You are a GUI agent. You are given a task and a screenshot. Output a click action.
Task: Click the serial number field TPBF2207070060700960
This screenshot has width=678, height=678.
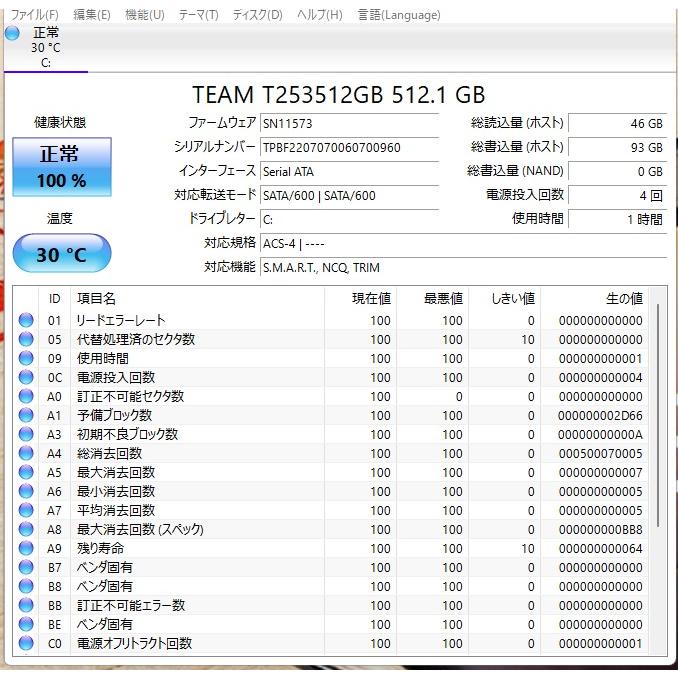click(x=349, y=148)
